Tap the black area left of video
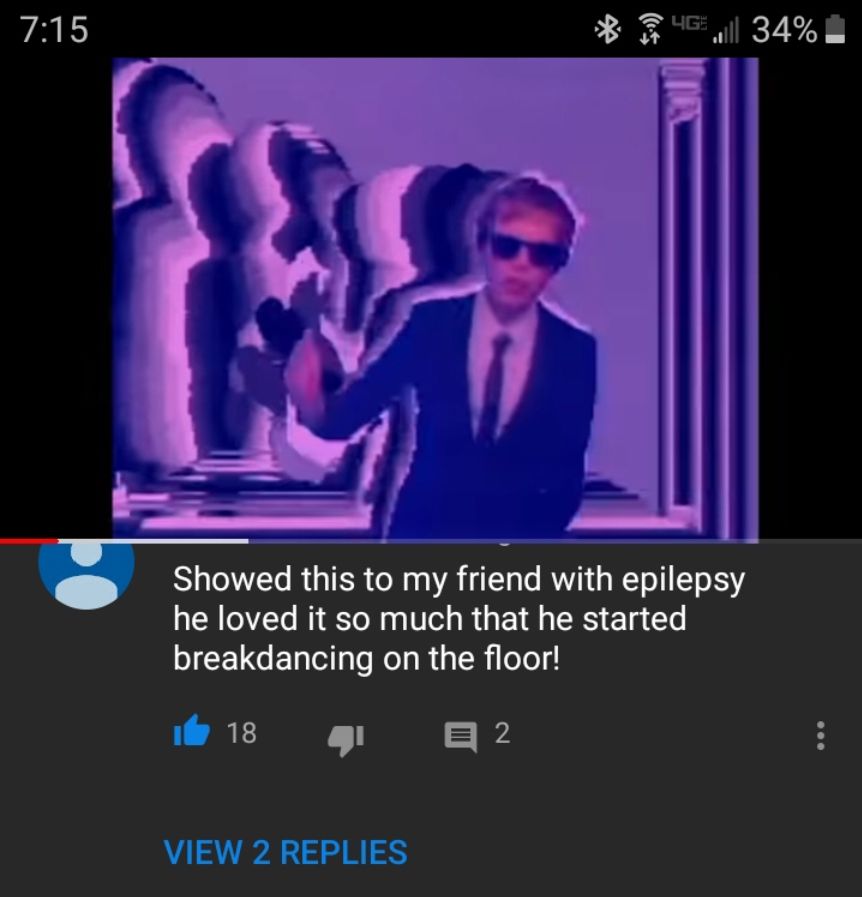The width and height of the screenshot is (862, 897). 56,297
